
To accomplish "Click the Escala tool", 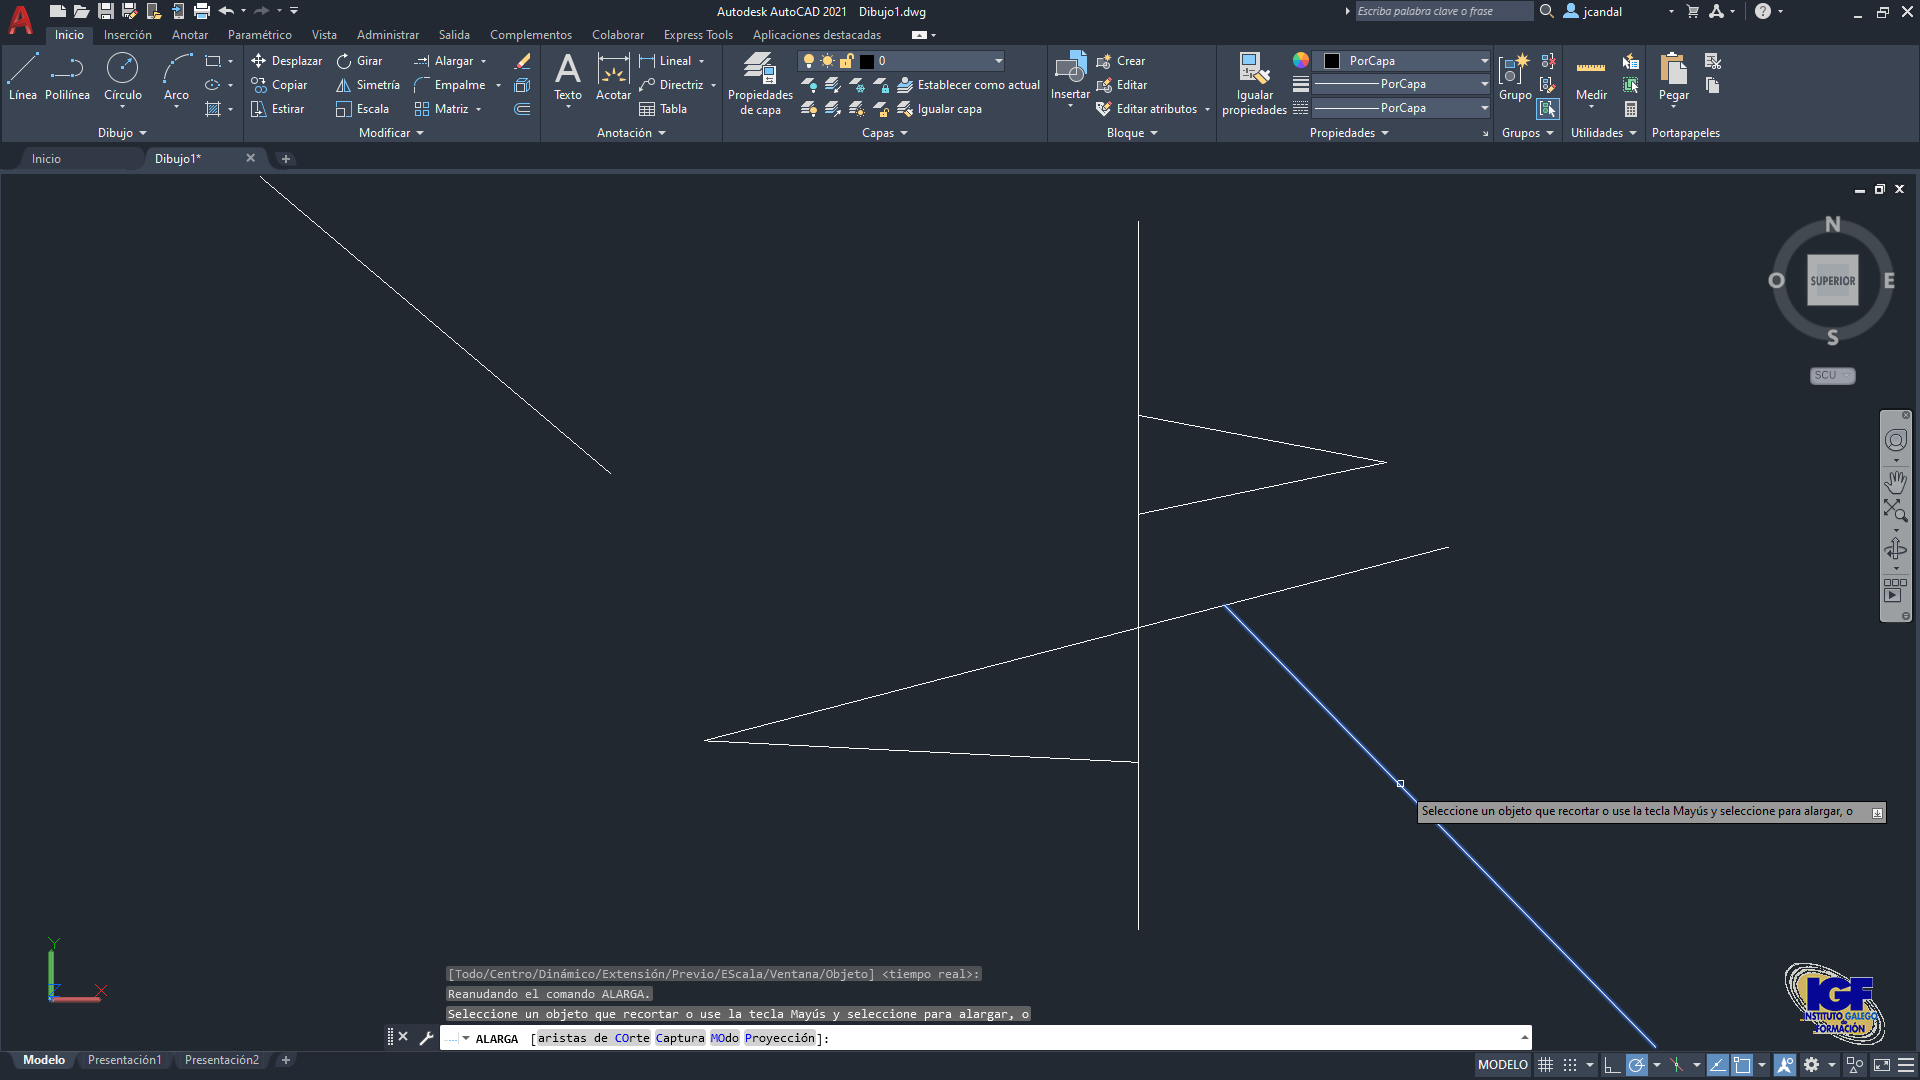I will point(362,109).
